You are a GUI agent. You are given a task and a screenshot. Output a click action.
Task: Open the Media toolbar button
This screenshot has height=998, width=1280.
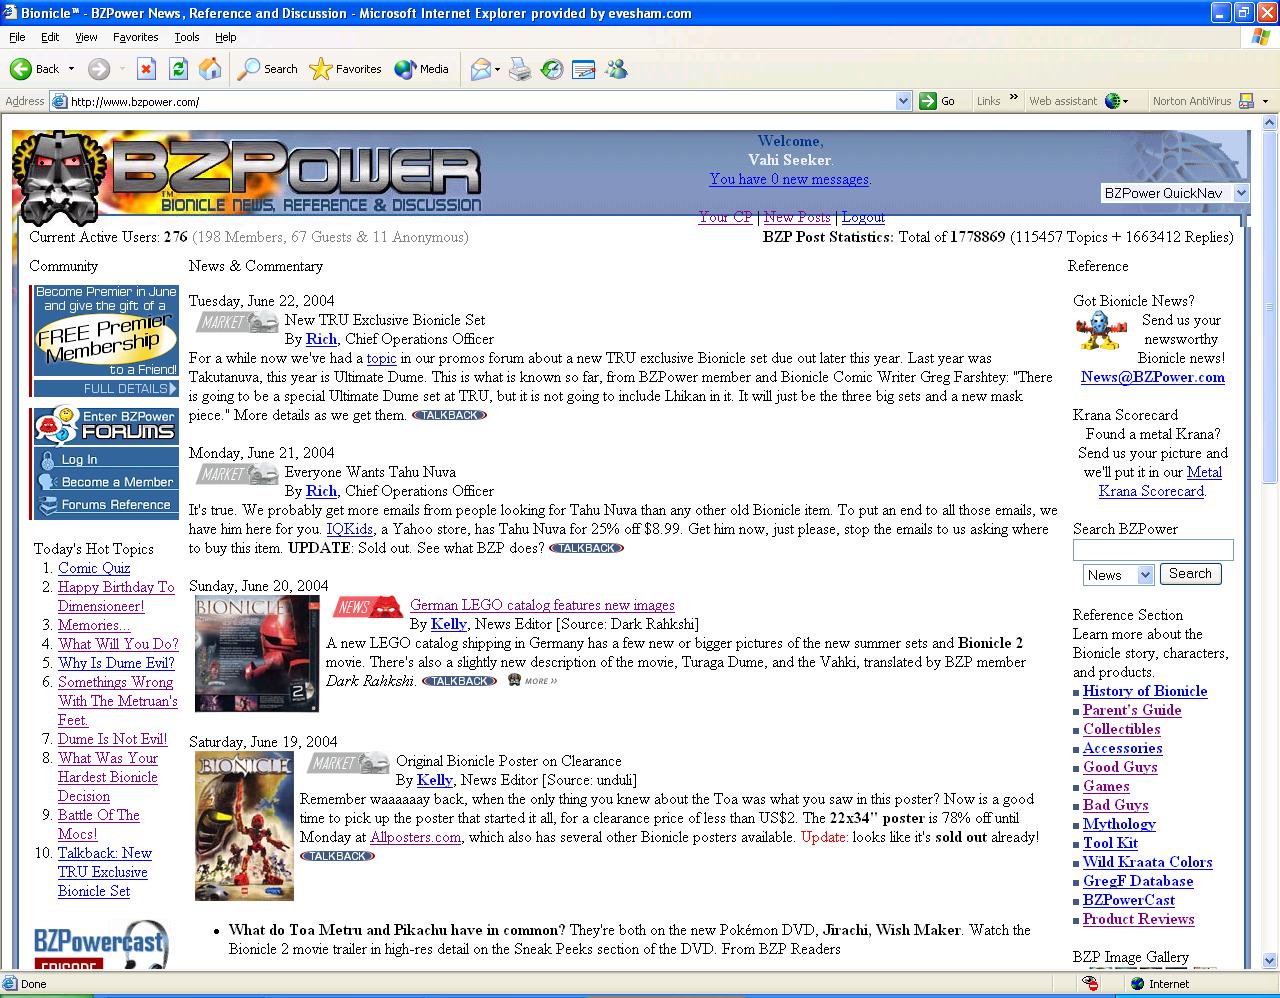point(421,69)
